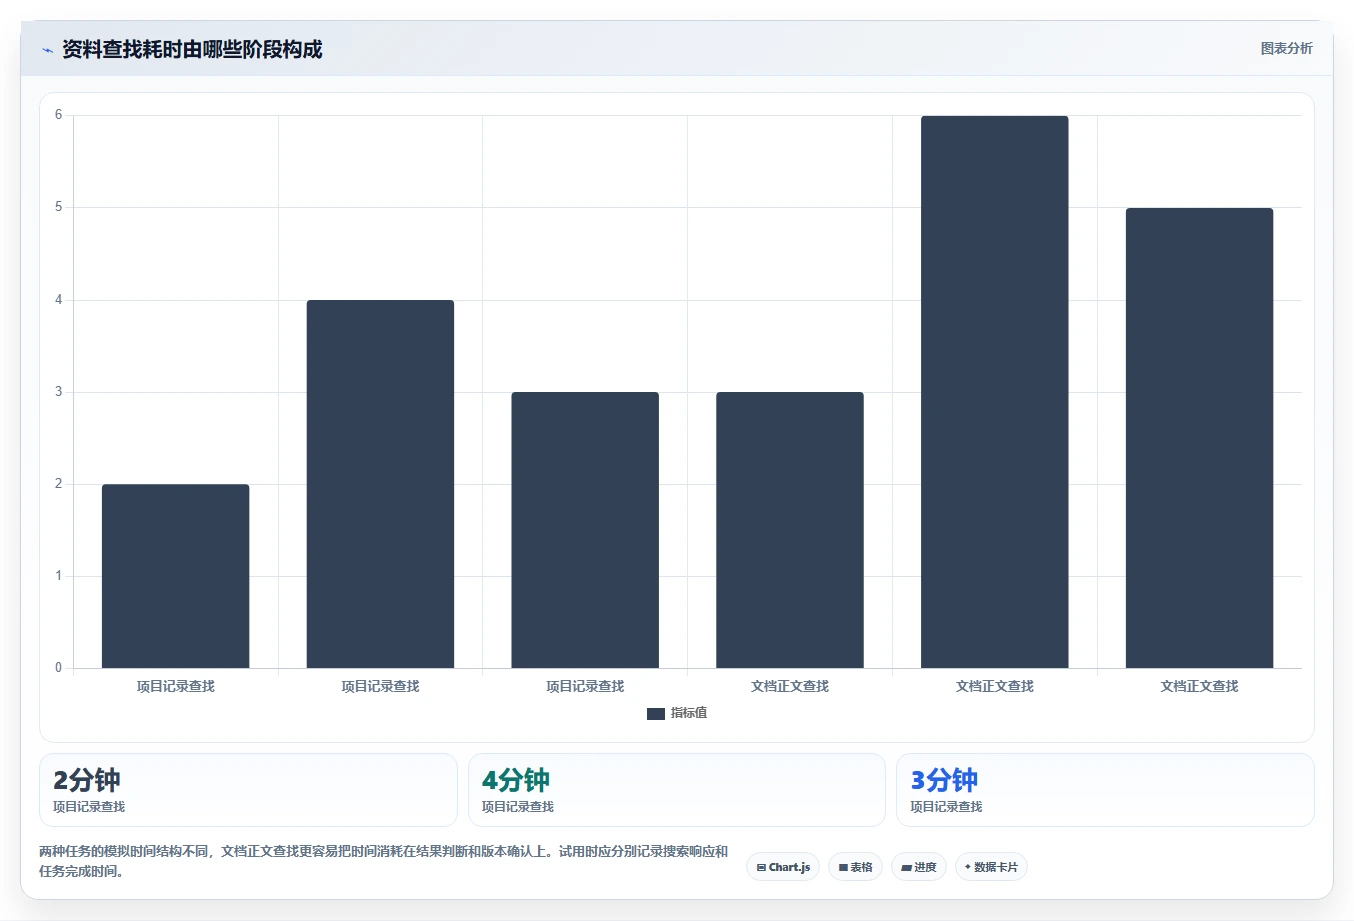Select the 数据卡片 tag chip

click(x=991, y=867)
